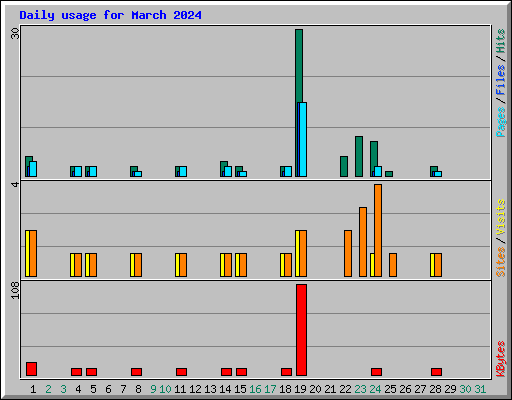Click day label '14' on the x-axis
Viewport: 512px width, 400px height.
[225, 389]
